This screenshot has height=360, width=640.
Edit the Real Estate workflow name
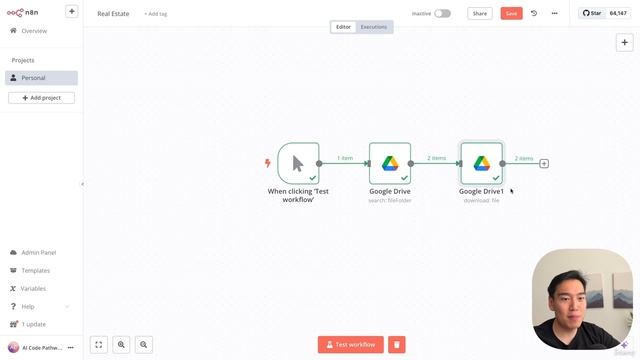(x=113, y=13)
